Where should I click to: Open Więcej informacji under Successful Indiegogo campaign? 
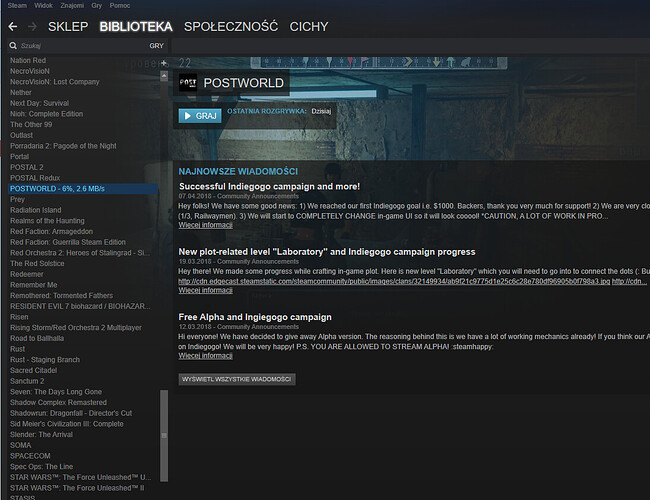tap(206, 225)
